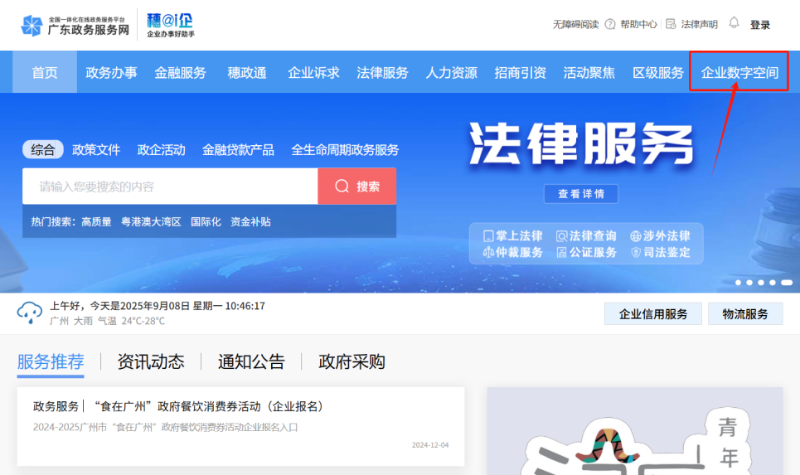Click the search keyword input field
The height and width of the screenshot is (475, 800).
click(170, 186)
